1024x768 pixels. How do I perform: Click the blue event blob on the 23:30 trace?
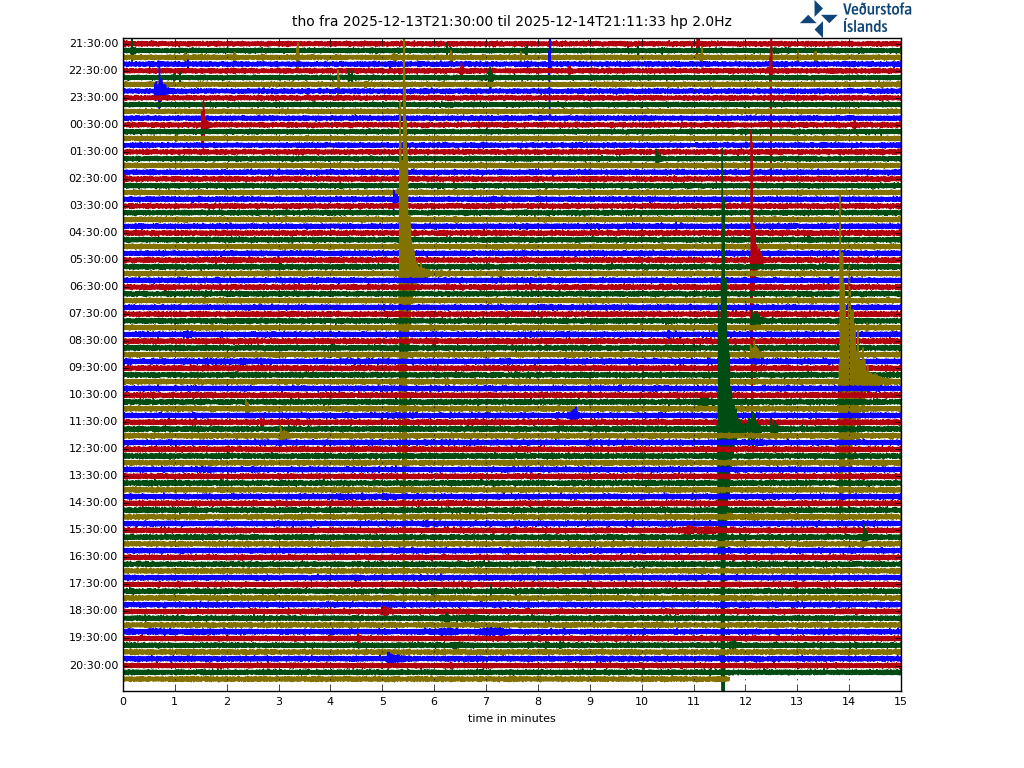click(x=161, y=89)
